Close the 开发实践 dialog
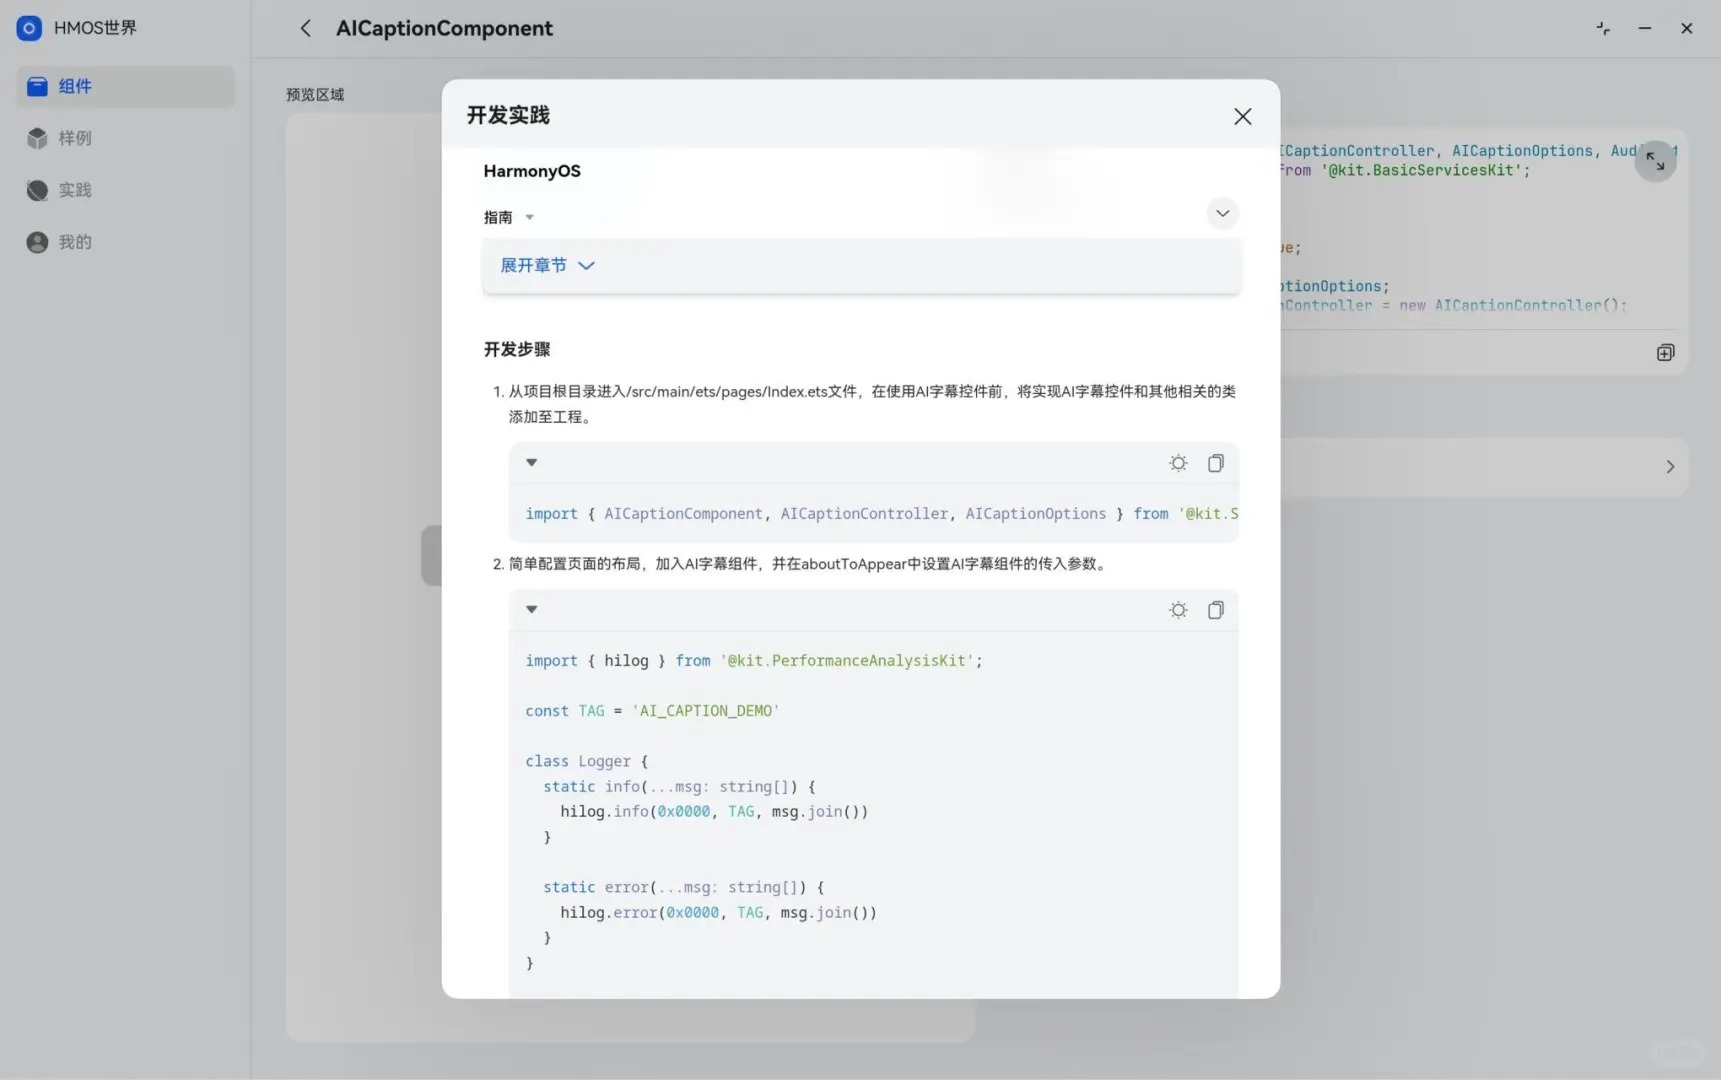This screenshot has width=1721, height=1080. point(1242,116)
